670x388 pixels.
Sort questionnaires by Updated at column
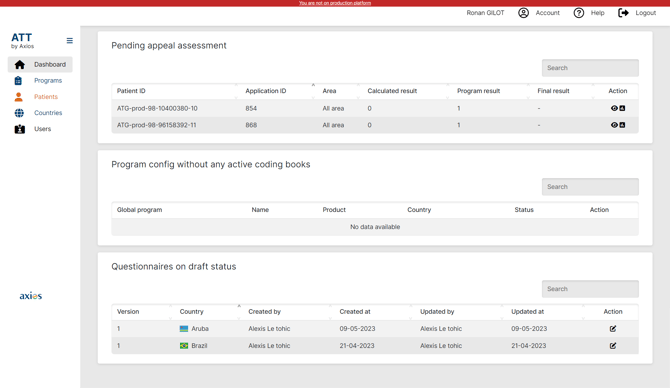click(527, 312)
